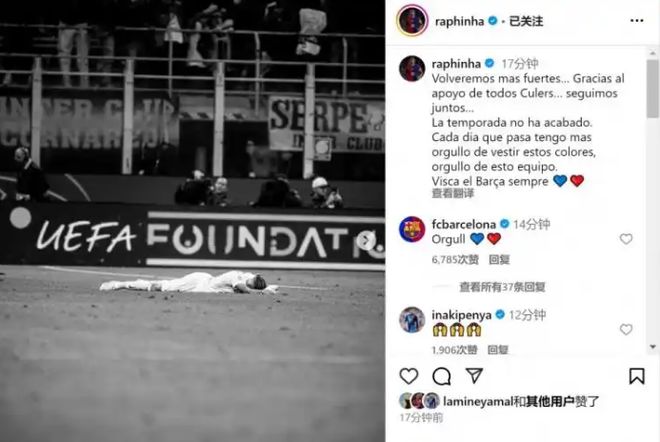Like the fcbarcelona comment
The width and height of the screenshot is (660, 442).
tap(626, 239)
